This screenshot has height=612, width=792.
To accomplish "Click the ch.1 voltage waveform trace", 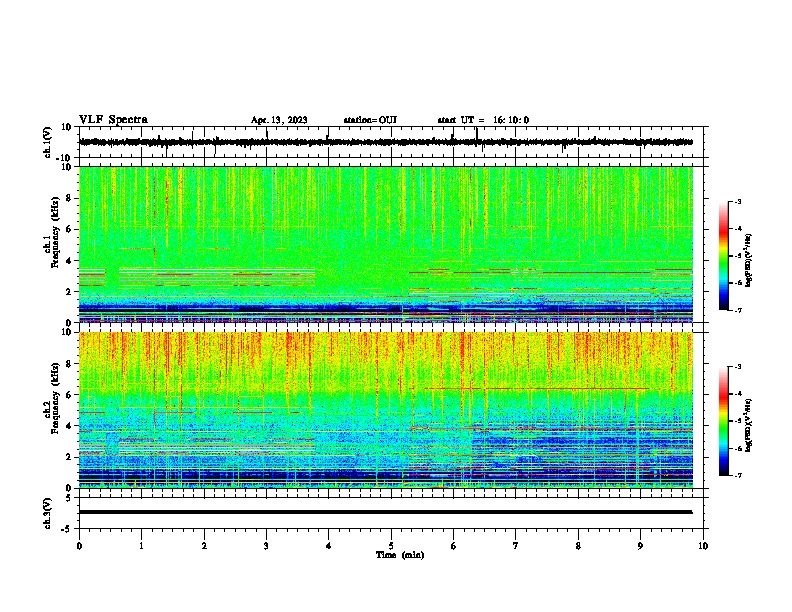I will [385, 142].
